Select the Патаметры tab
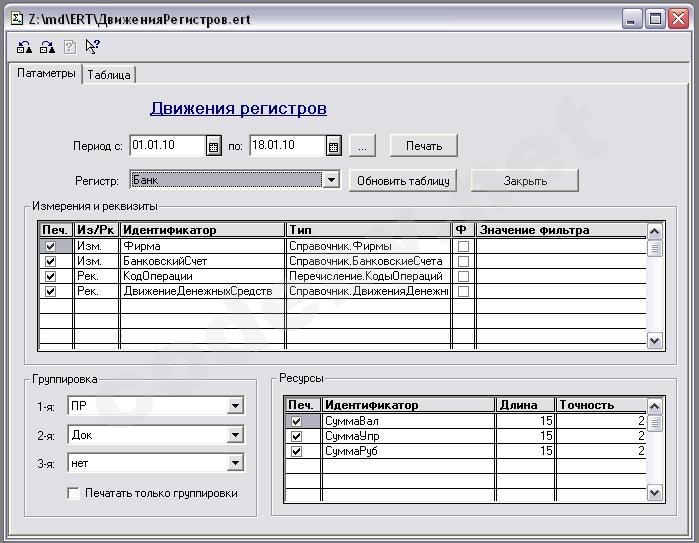This screenshot has width=699, height=543. [x=46, y=74]
